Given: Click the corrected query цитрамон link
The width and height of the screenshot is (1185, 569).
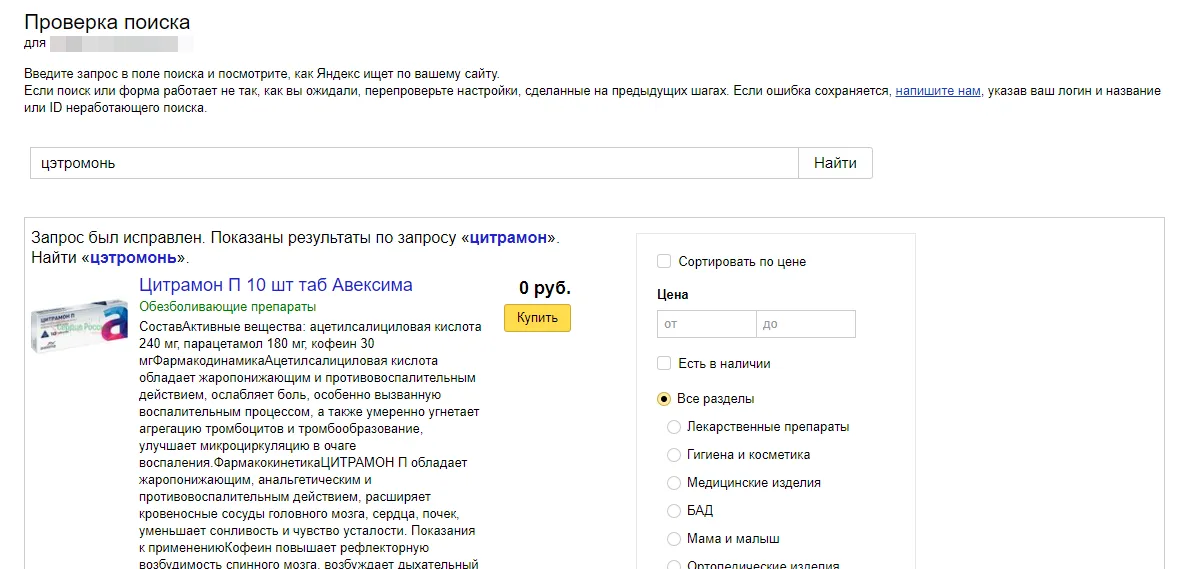Looking at the screenshot, I should coord(508,238).
